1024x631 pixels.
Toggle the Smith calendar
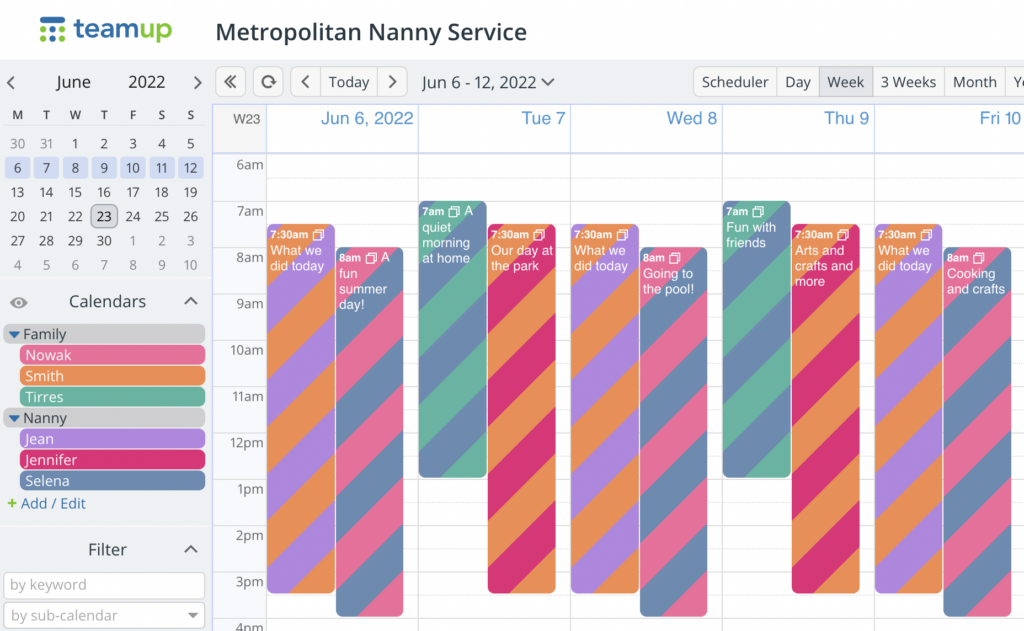click(x=112, y=376)
